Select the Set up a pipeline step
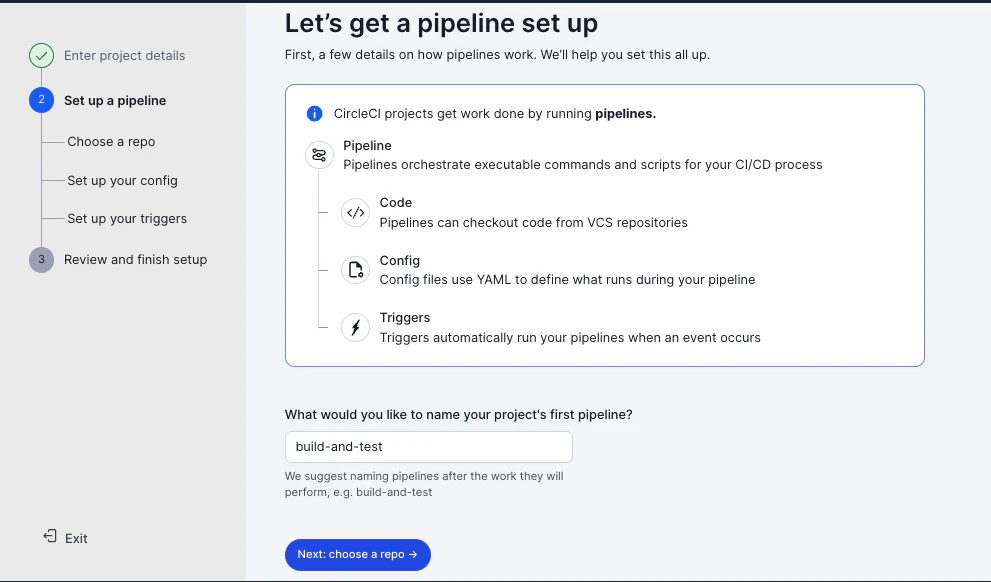The width and height of the screenshot is (991, 582). (115, 100)
